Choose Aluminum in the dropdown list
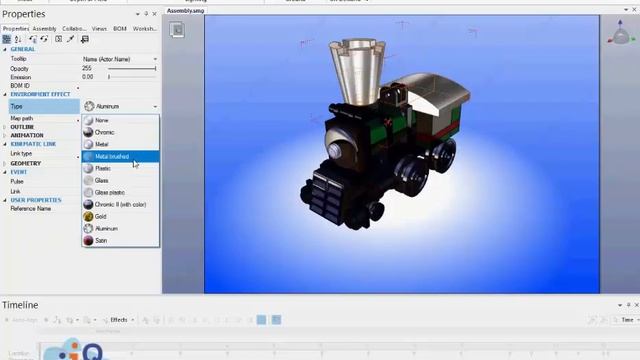 tap(120, 229)
